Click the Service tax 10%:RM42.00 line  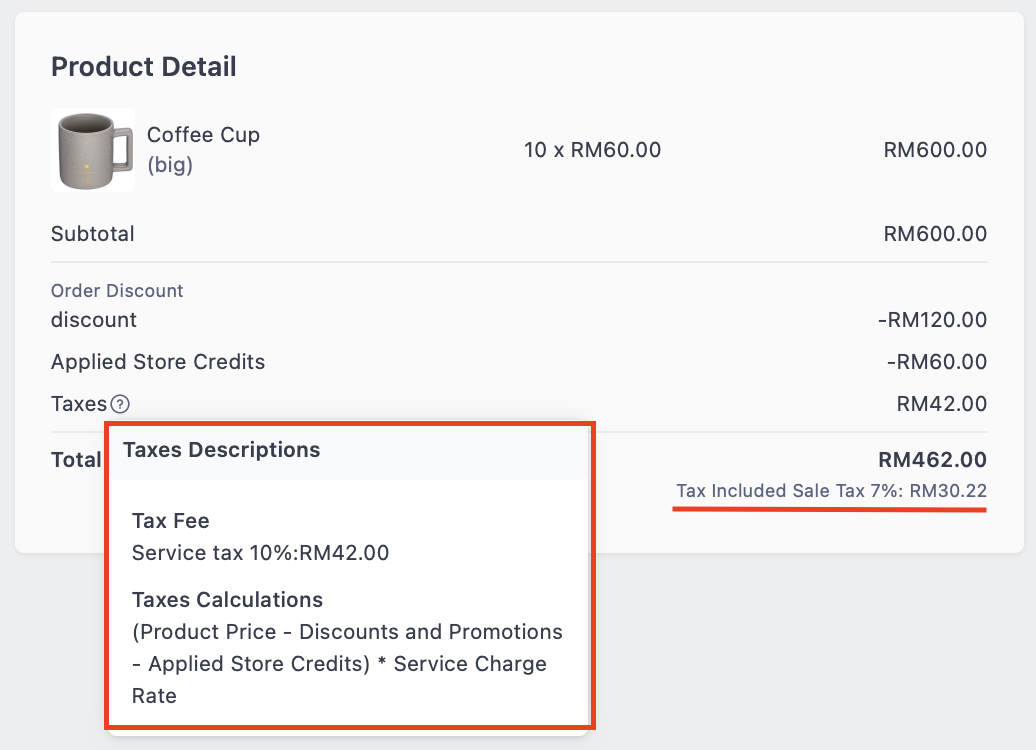pos(260,553)
